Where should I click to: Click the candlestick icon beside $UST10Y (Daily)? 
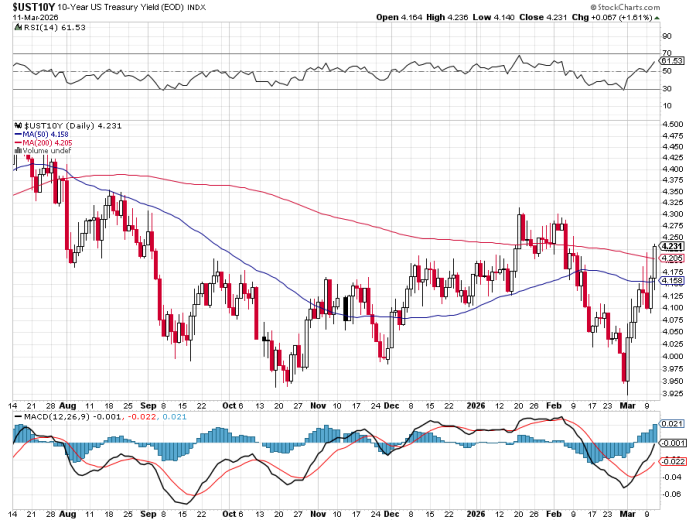click(17, 124)
